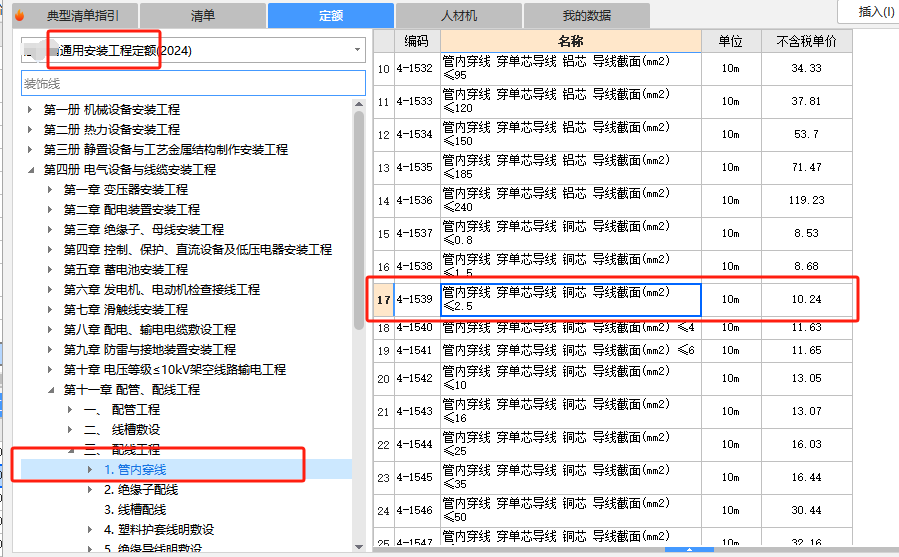The height and width of the screenshot is (557, 899).
Task: Select 第九章 防雷与接地装置安装工程
Action: click(150, 349)
